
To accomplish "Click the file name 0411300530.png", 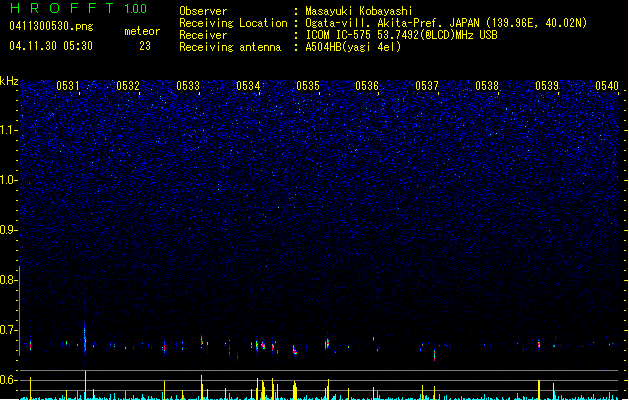I will click(x=51, y=26).
